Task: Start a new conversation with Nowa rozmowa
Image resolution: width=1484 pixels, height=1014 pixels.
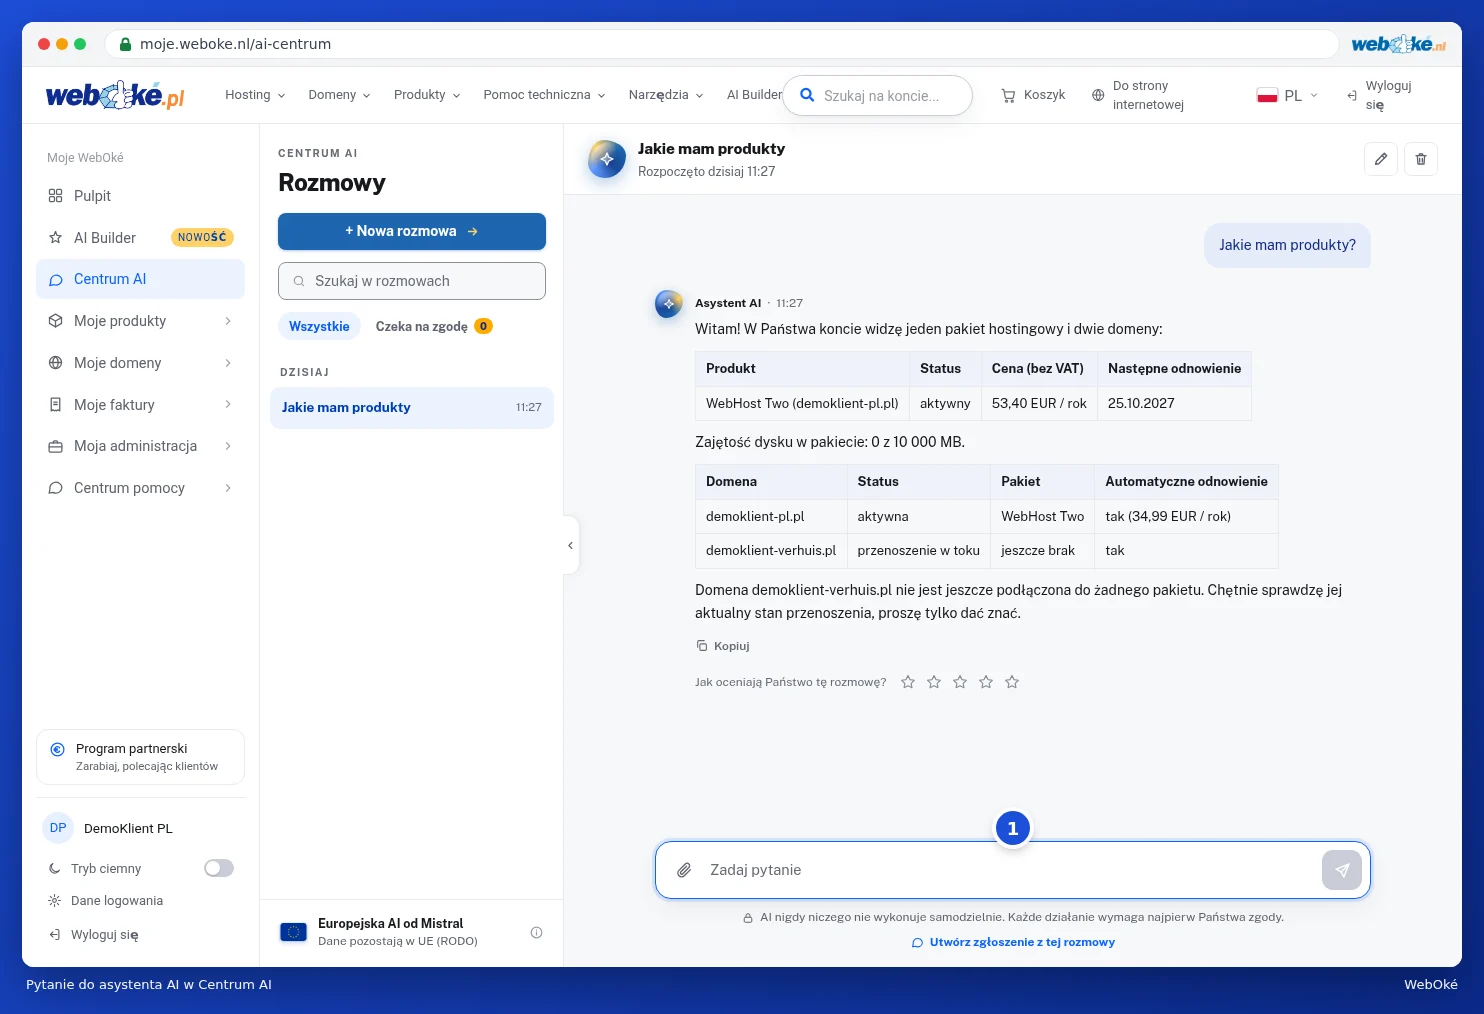Action: 412,231
